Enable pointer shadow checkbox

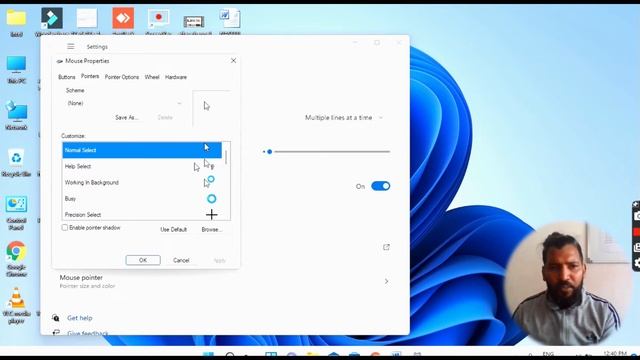click(64, 227)
